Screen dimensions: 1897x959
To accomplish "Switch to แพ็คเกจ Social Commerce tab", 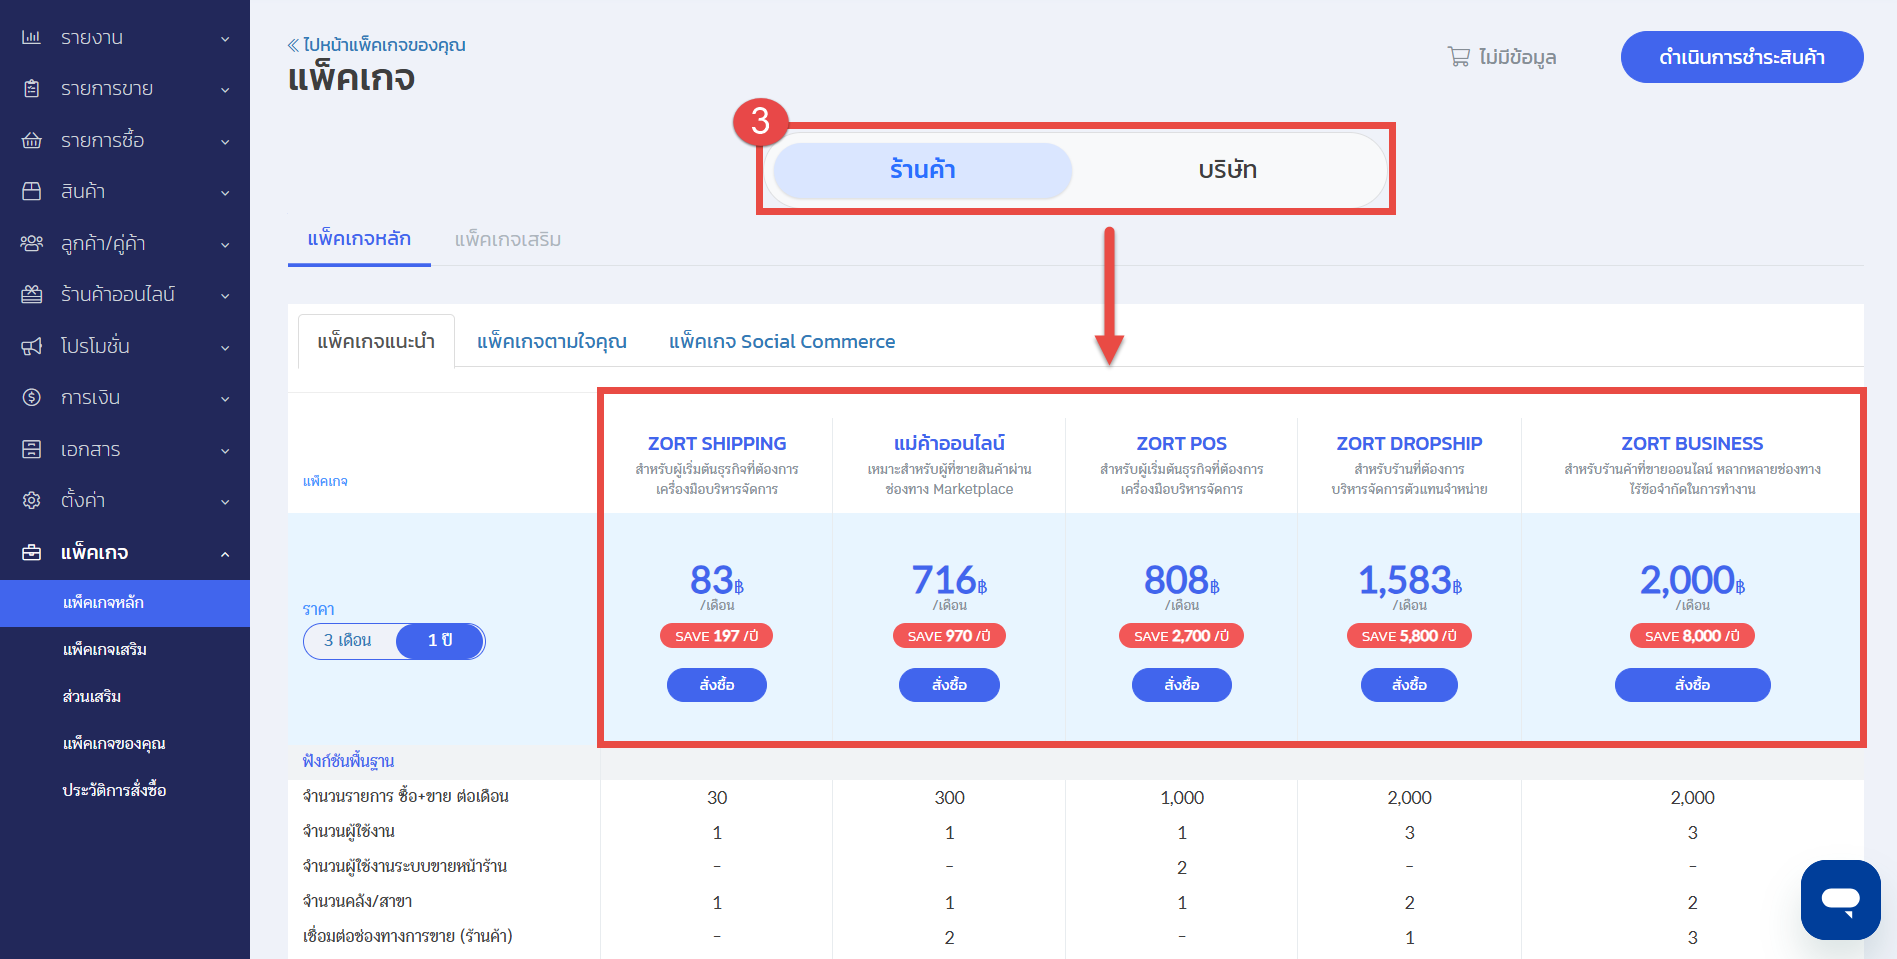I will pyautogui.click(x=781, y=342).
